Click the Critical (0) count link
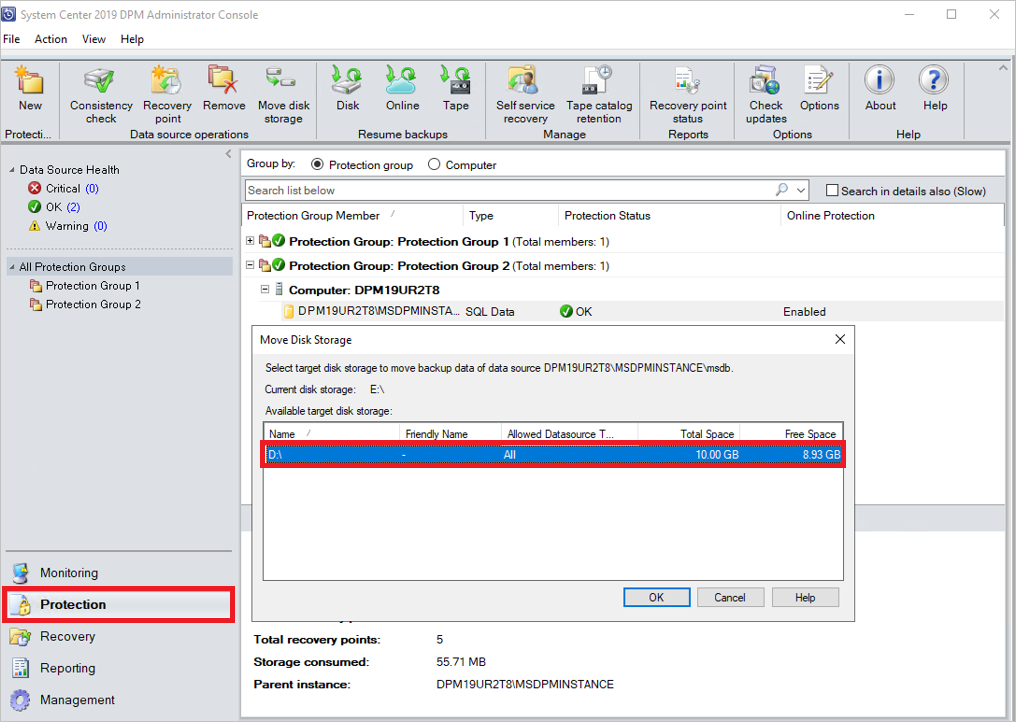This screenshot has width=1016, height=722. point(92,189)
